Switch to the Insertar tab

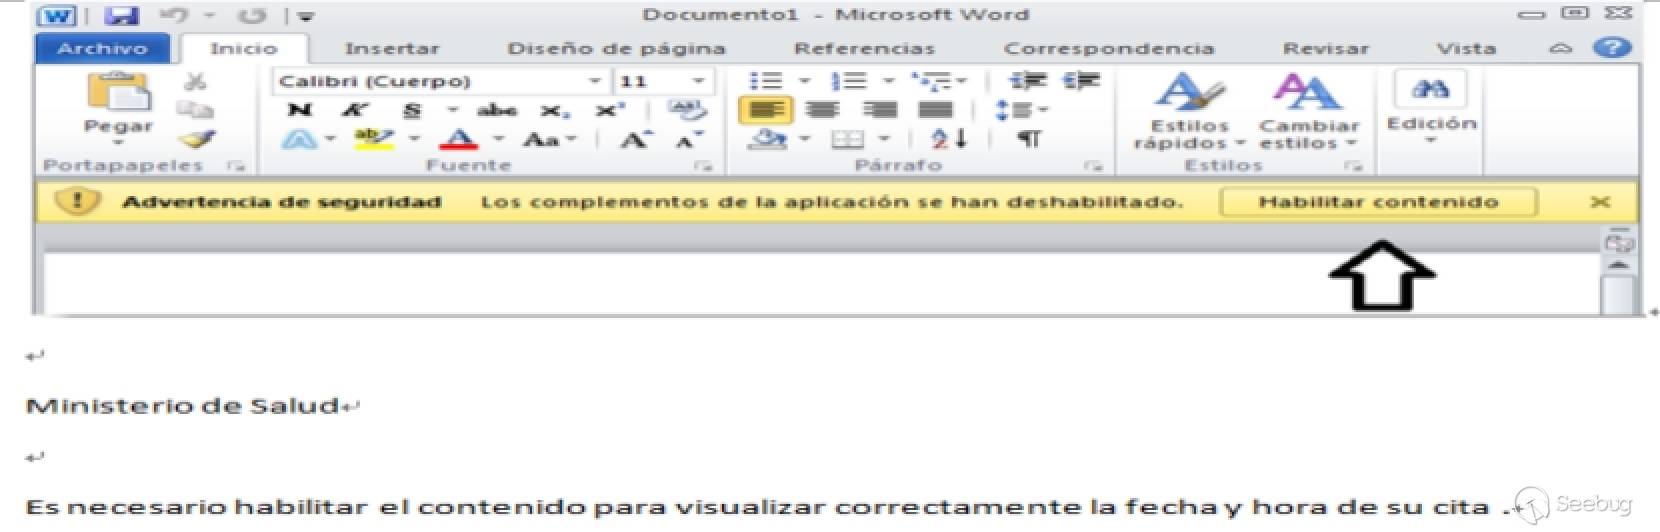[392, 48]
